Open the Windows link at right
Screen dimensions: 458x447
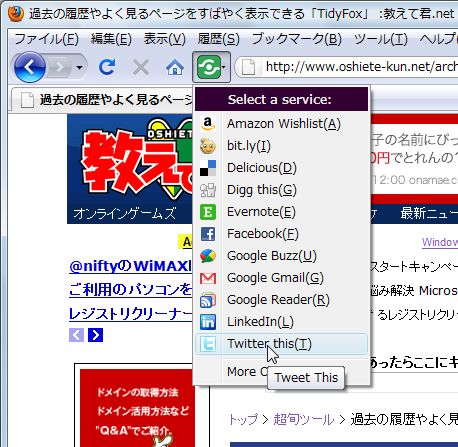click(x=440, y=242)
